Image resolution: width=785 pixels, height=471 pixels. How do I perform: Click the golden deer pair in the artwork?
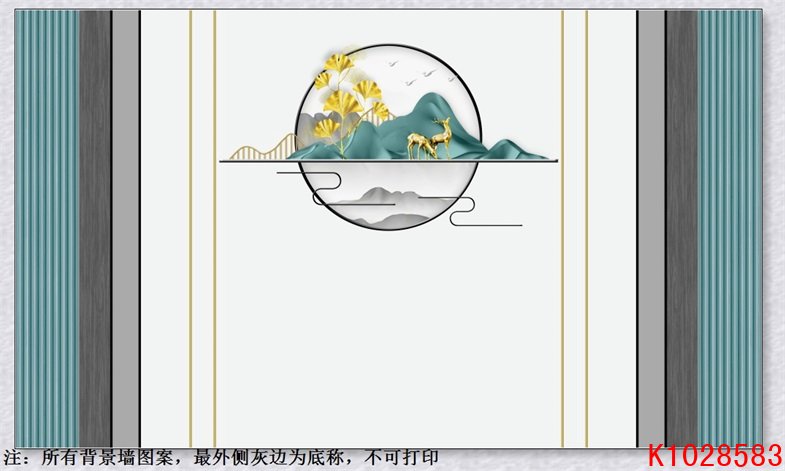coord(429,139)
